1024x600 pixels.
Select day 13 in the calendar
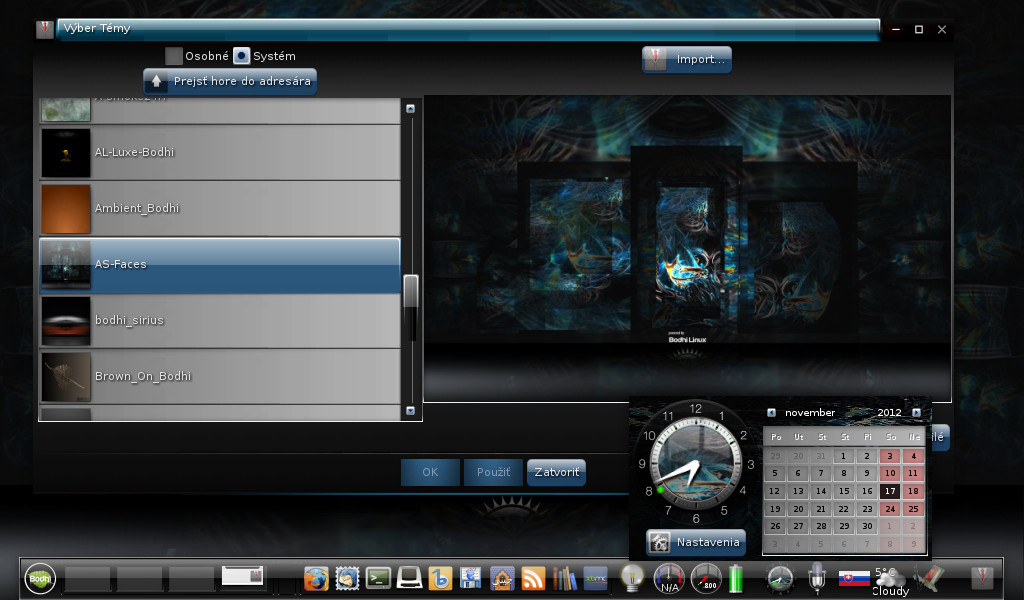pyautogui.click(x=798, y=491)
